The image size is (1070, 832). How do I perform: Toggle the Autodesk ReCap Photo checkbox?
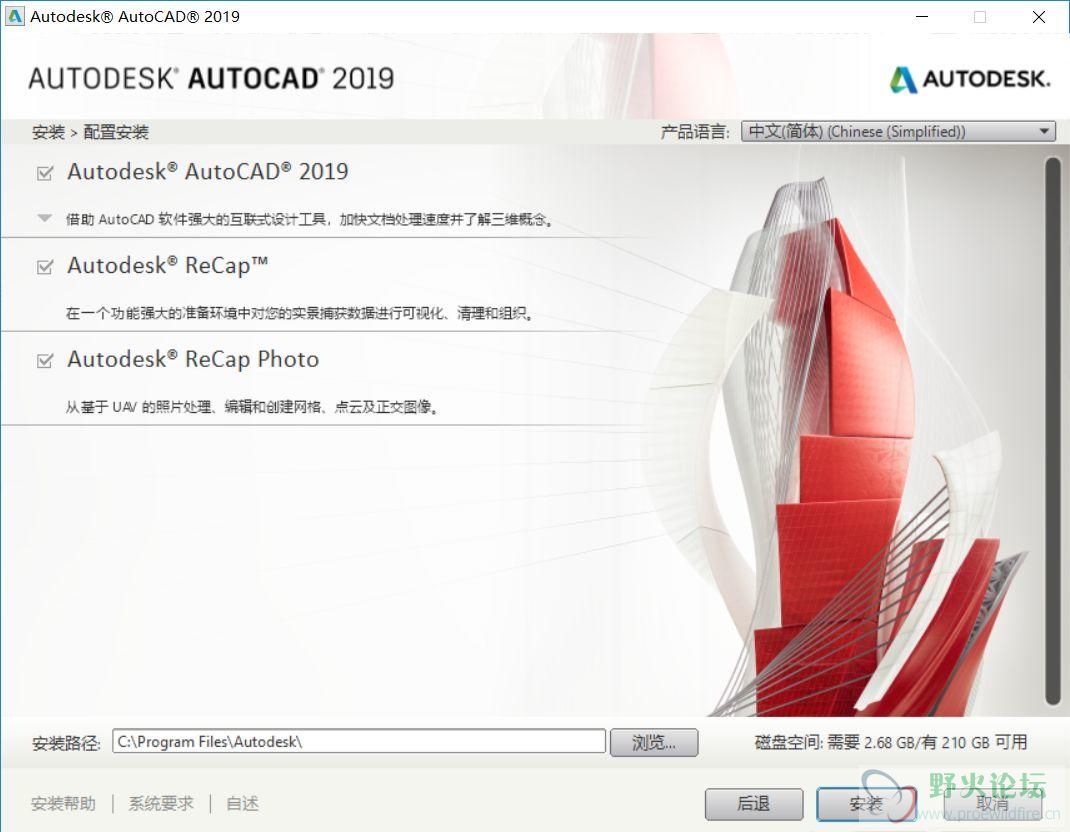(45, 360)
